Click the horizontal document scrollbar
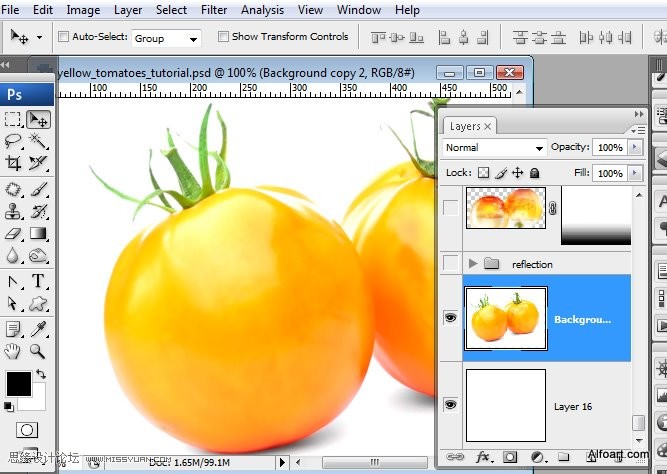The width and height of the screenshot is (667, 474). [374, 462]
